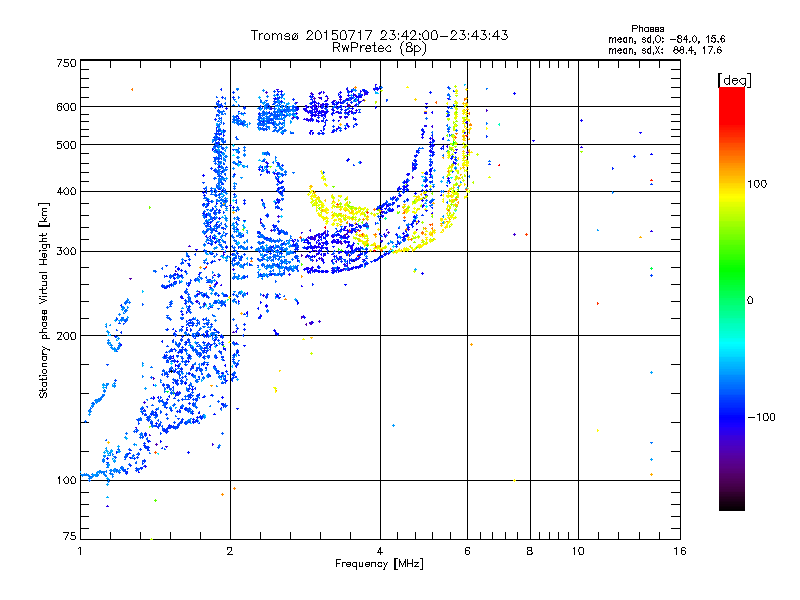This screenshot has width=800, height=600.
Task: Click the y-axis tick label "750"
Action: [x=66, y=63]
